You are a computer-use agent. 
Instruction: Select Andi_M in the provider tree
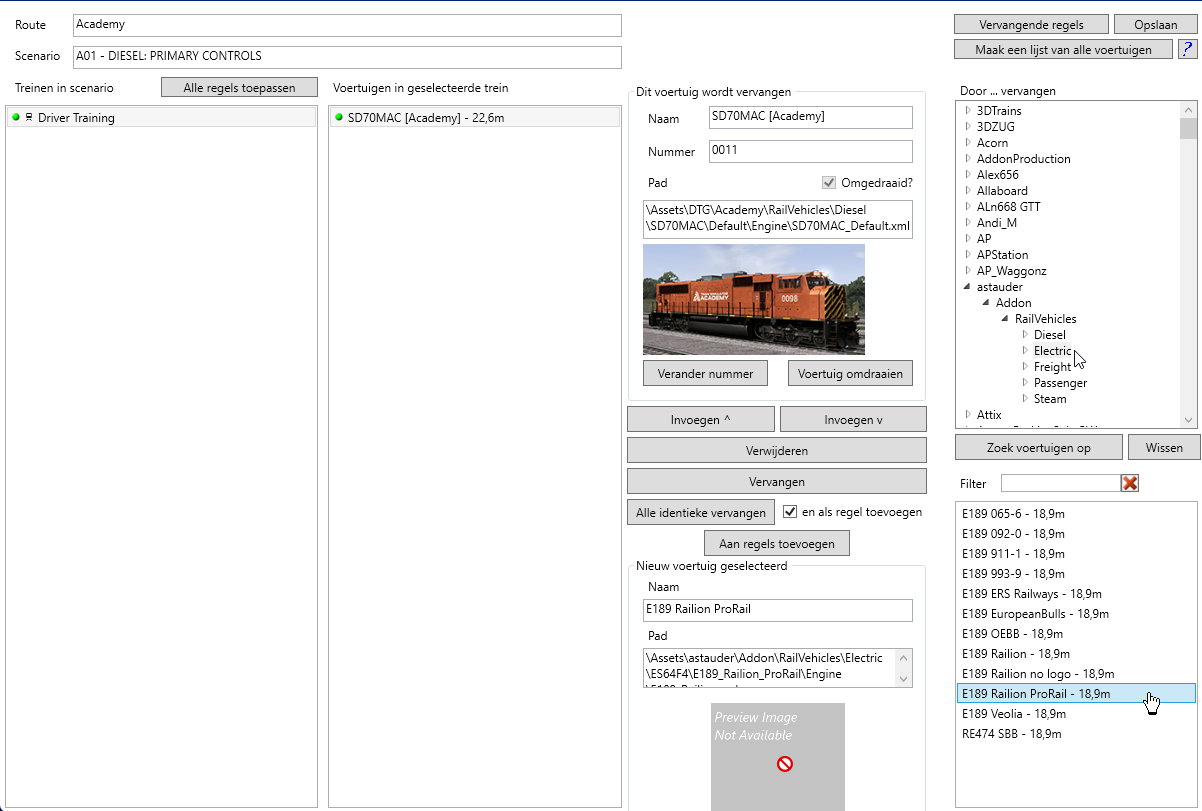click(997, 223)
